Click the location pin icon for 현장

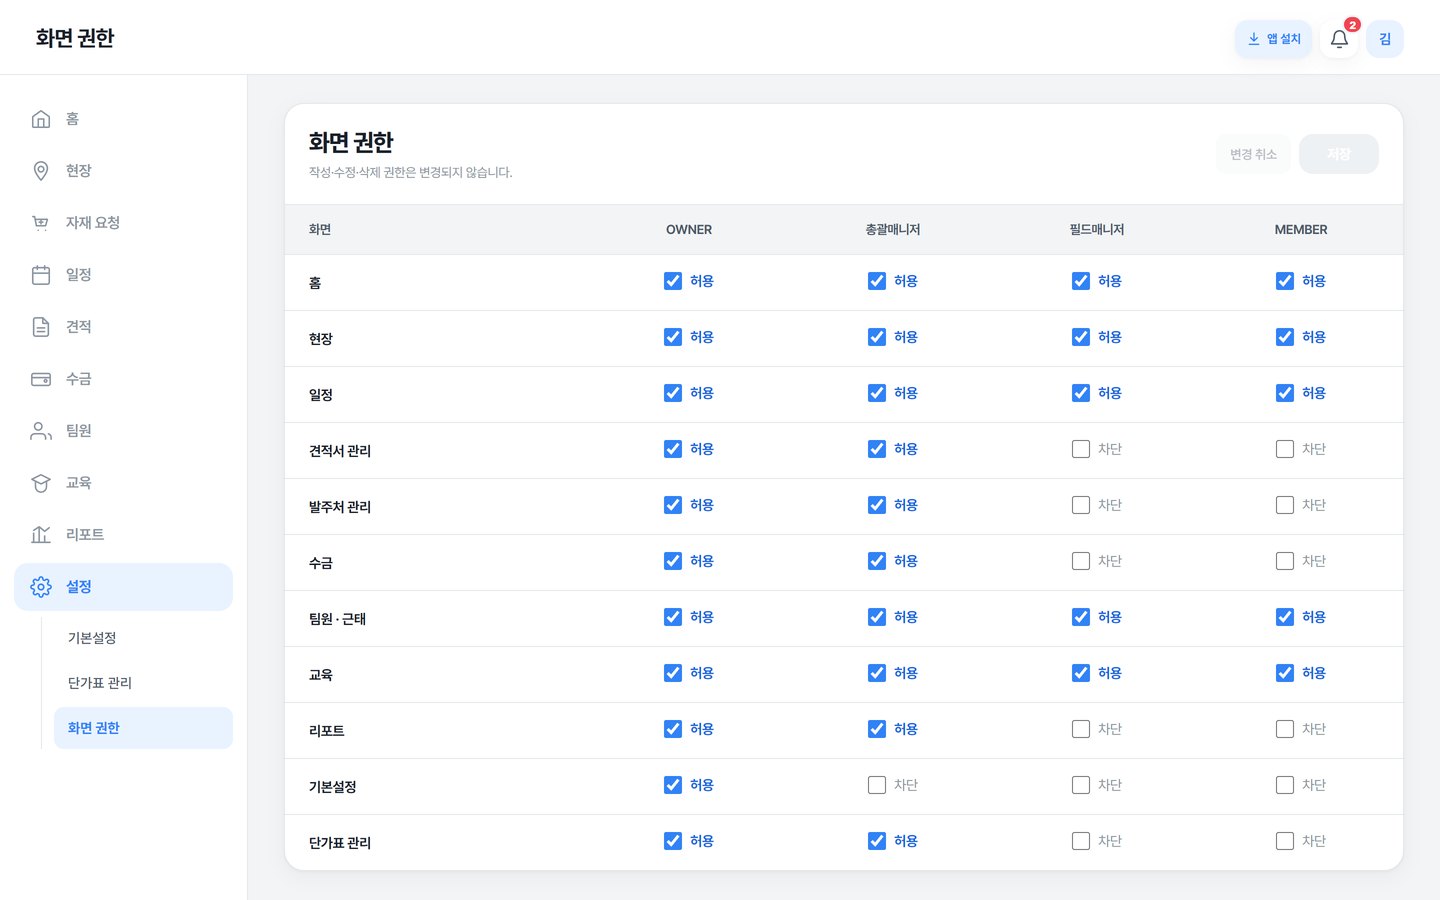coord(41,171)
